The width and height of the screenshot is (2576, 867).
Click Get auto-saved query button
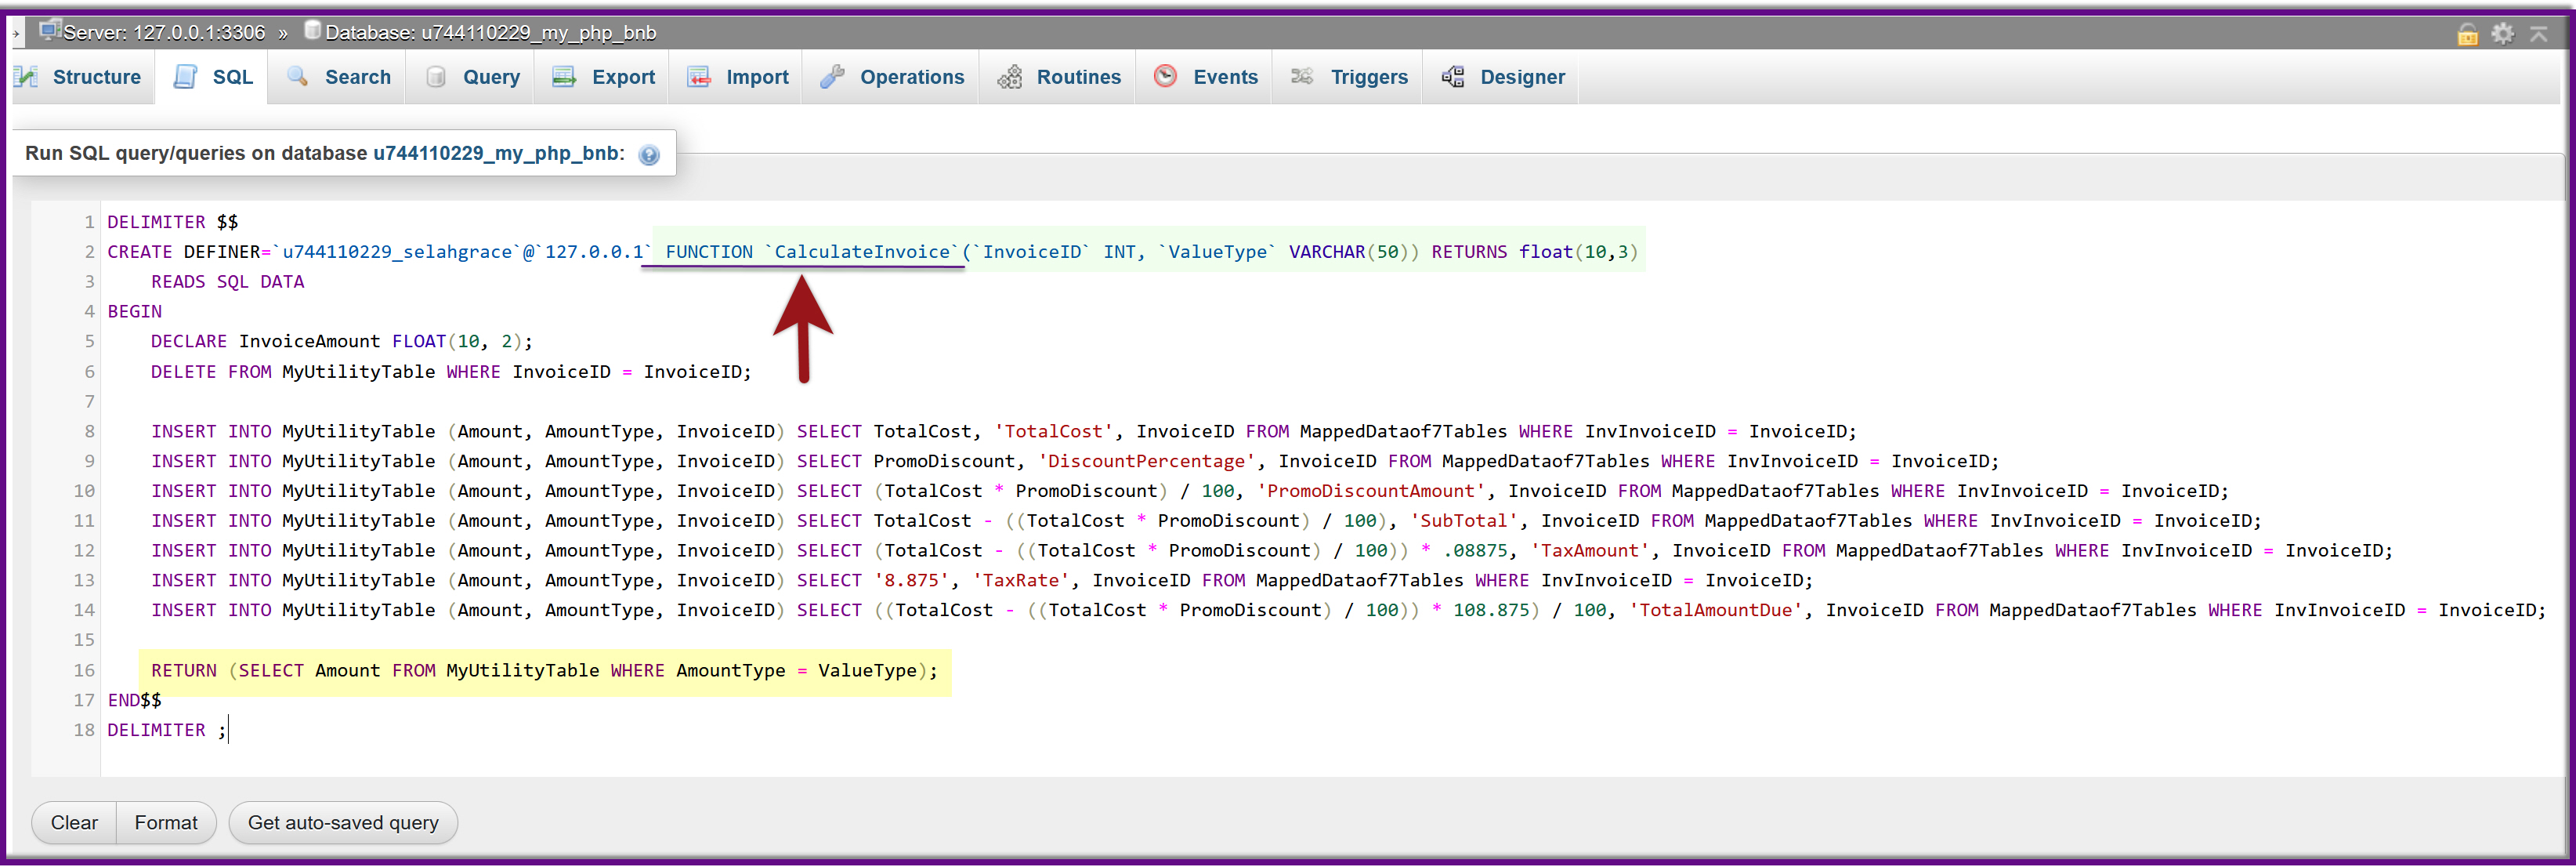[x=343, y=822]
